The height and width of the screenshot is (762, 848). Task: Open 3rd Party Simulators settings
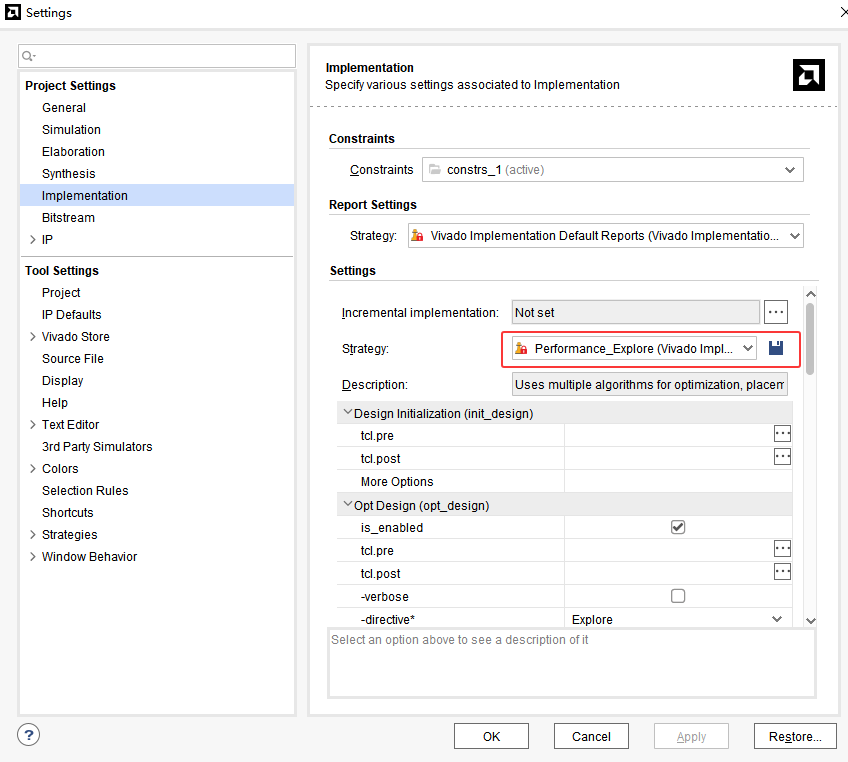[x=97, y=447]
